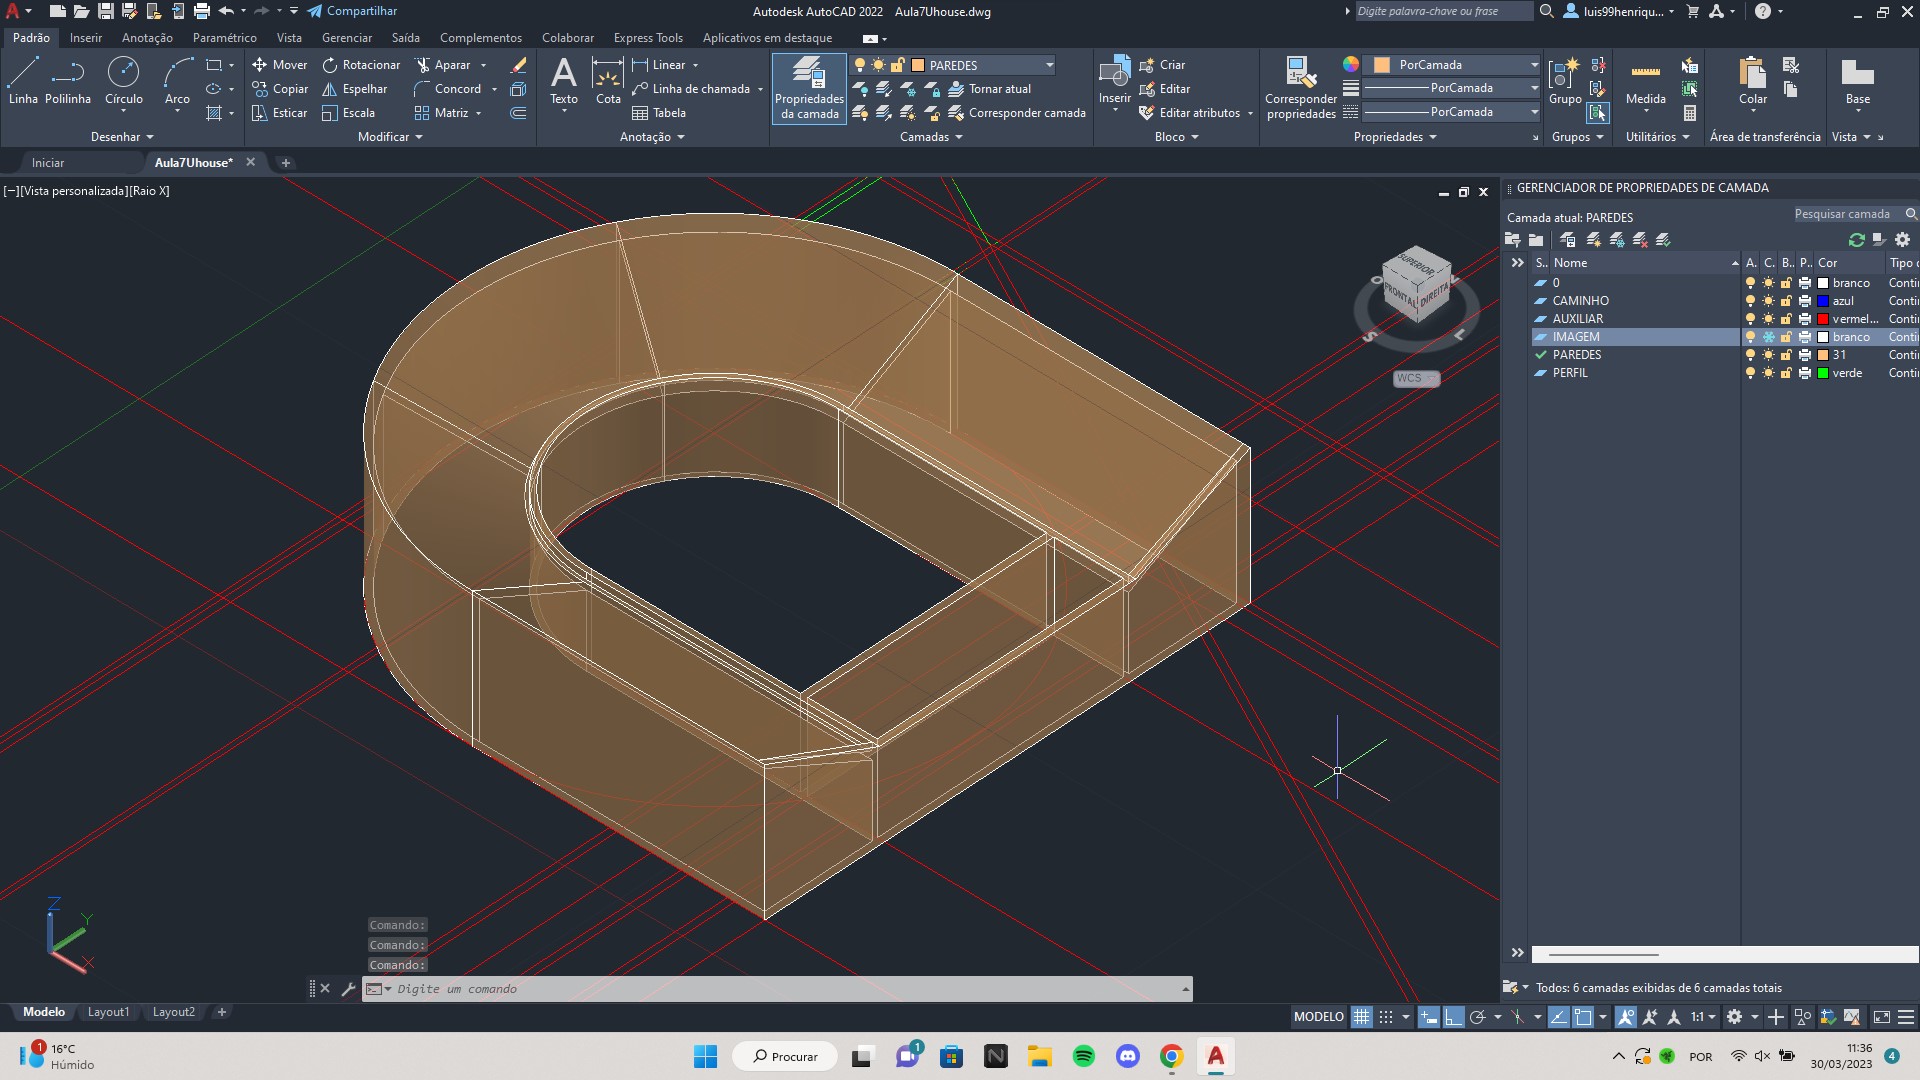Open Propriedades da camada panel
This screenshot has height=1080, width=1920.
click(x=809, y=89)
